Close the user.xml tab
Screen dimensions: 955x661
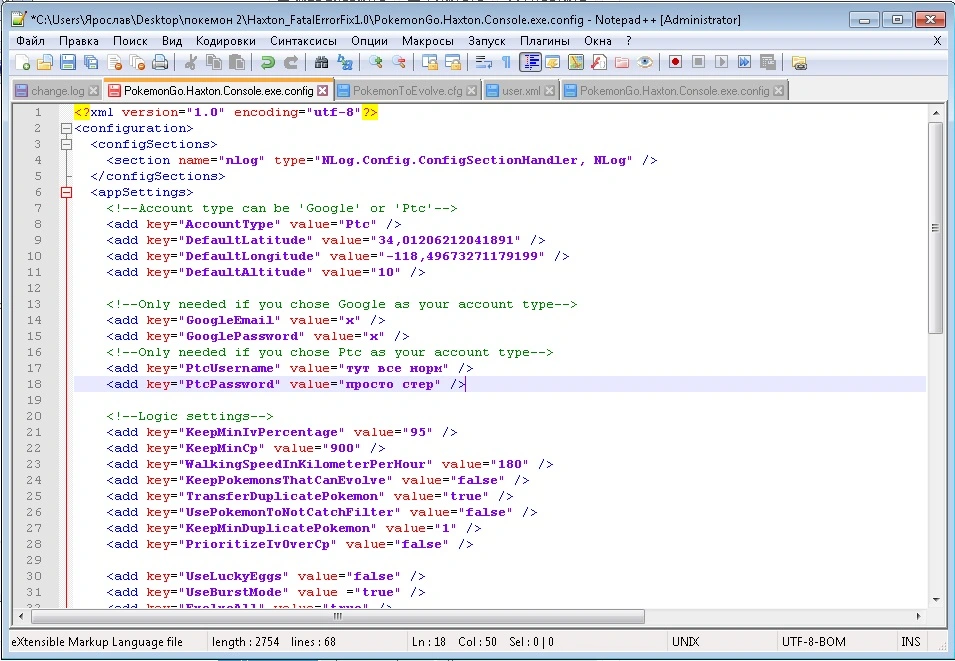coord(549,91)
